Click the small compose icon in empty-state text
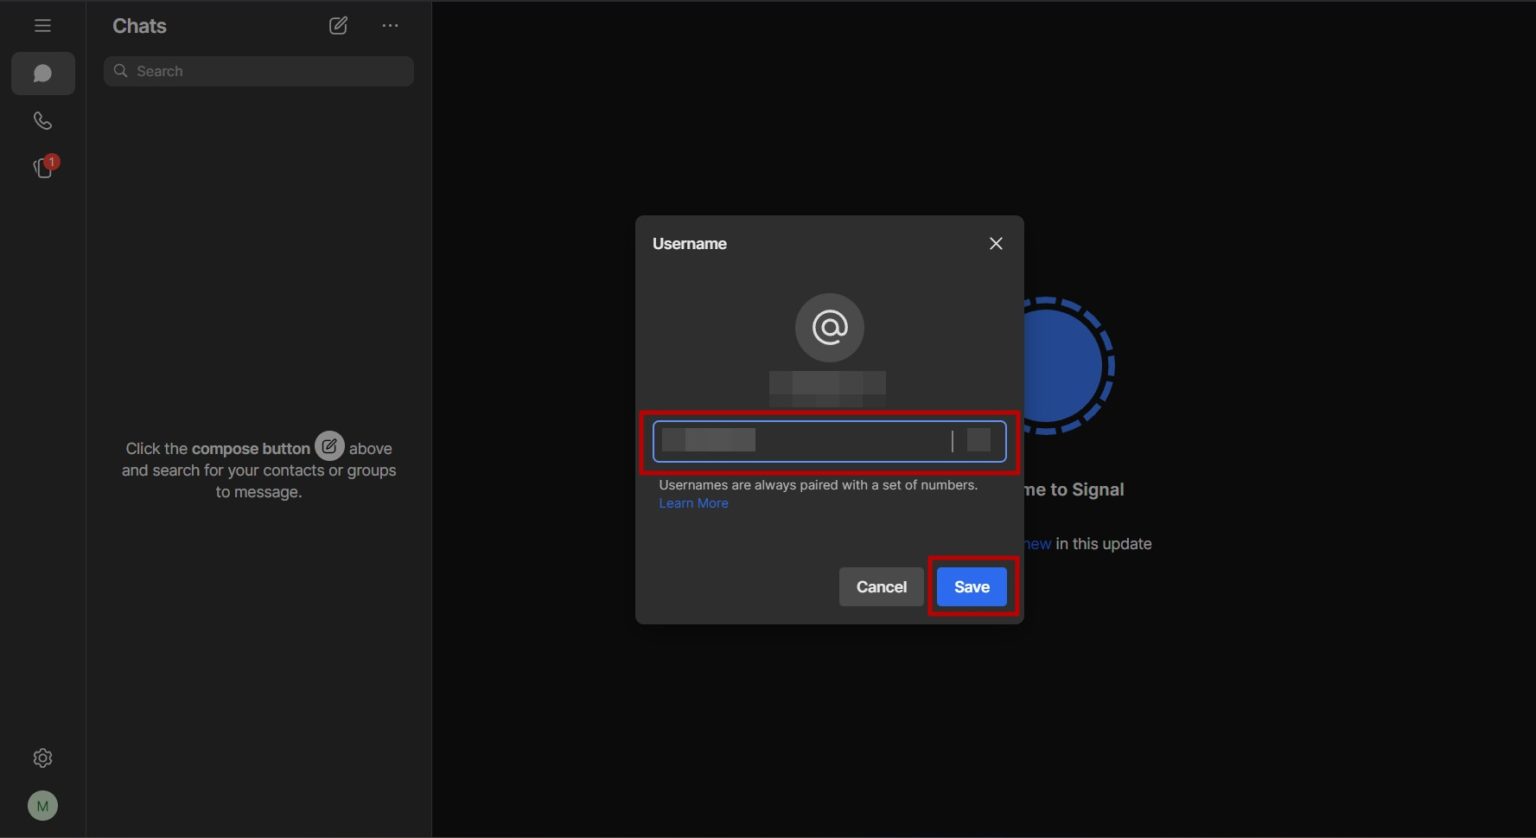Screen dimensions: 1536x838 click(x=329, y=446)
